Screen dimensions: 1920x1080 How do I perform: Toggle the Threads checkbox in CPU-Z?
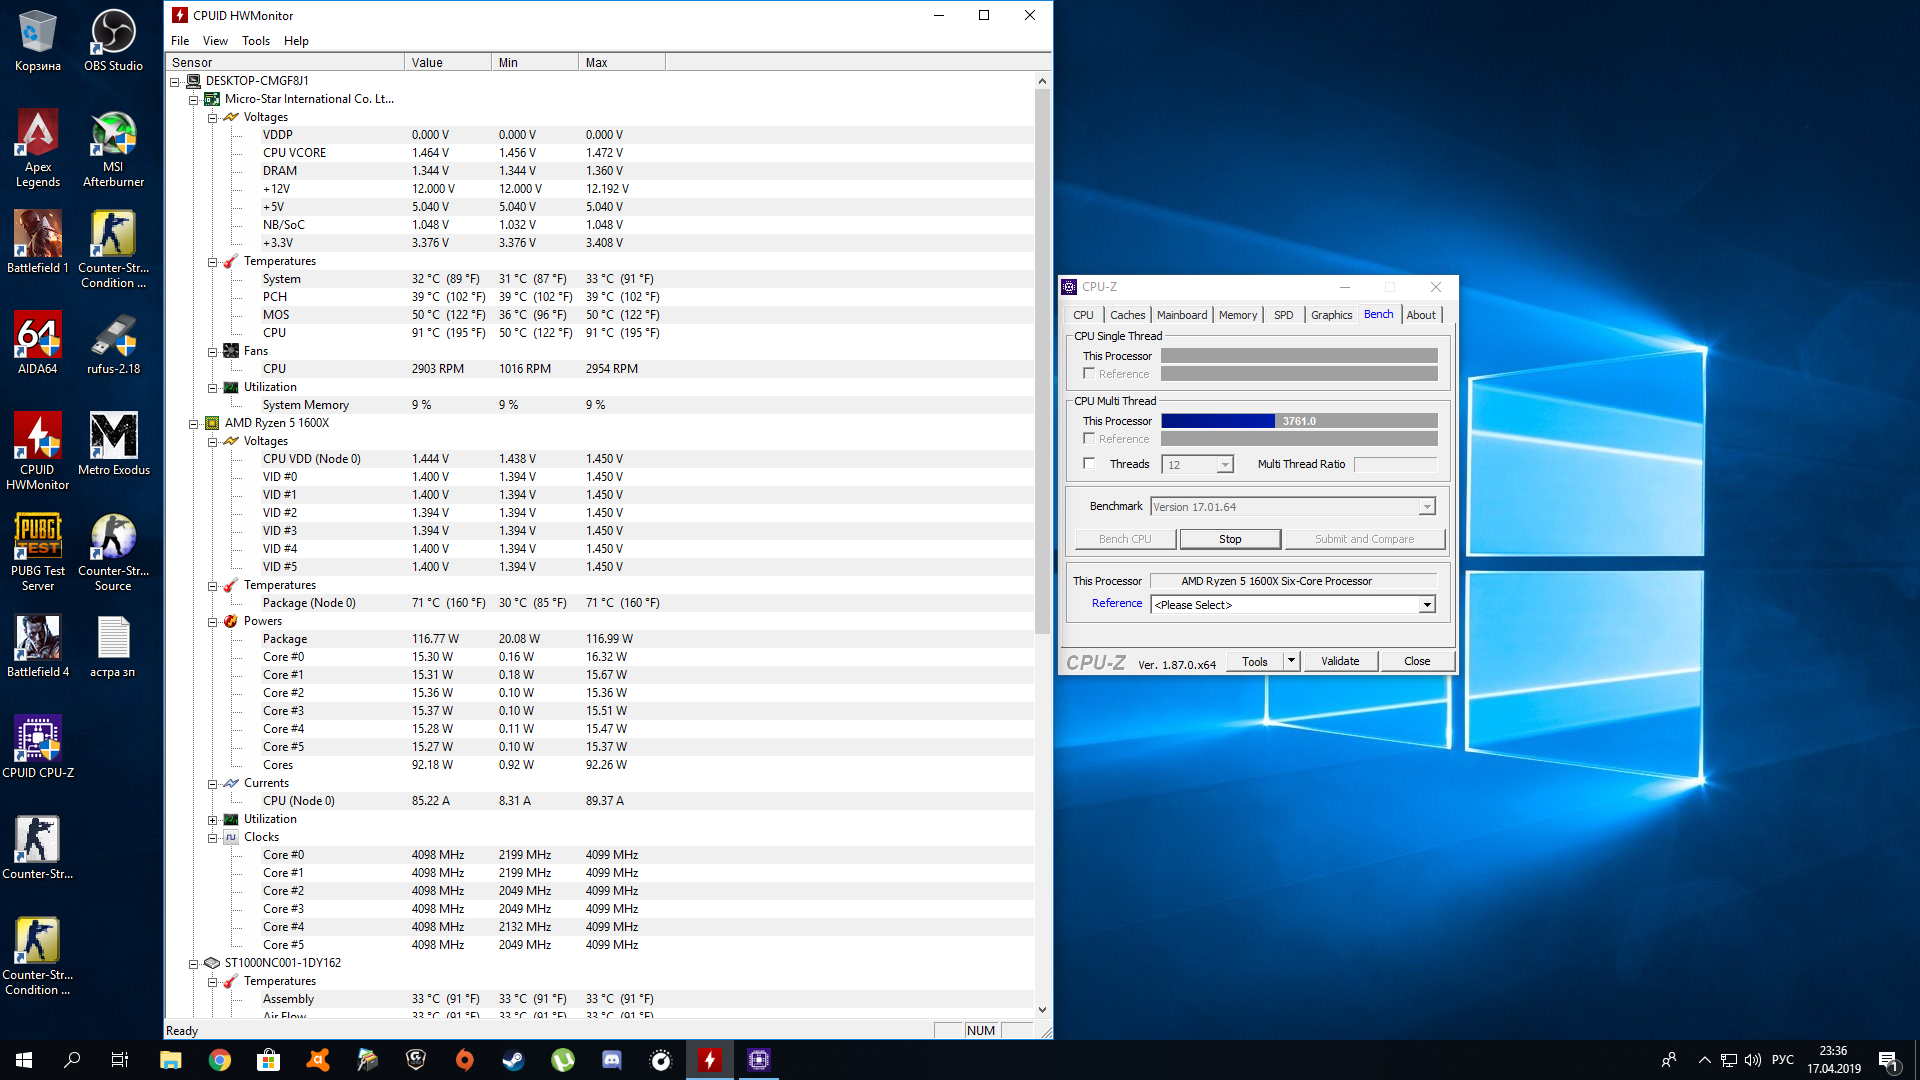tap(1089, 463)
